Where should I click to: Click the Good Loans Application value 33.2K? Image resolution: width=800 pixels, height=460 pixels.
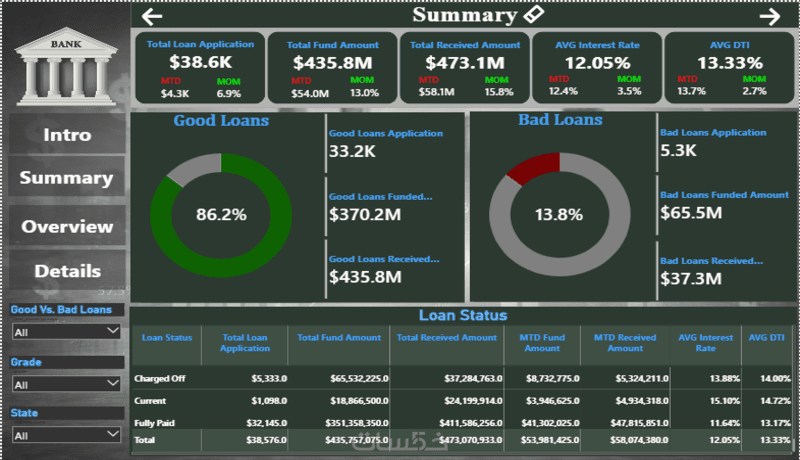pos(352,151)
